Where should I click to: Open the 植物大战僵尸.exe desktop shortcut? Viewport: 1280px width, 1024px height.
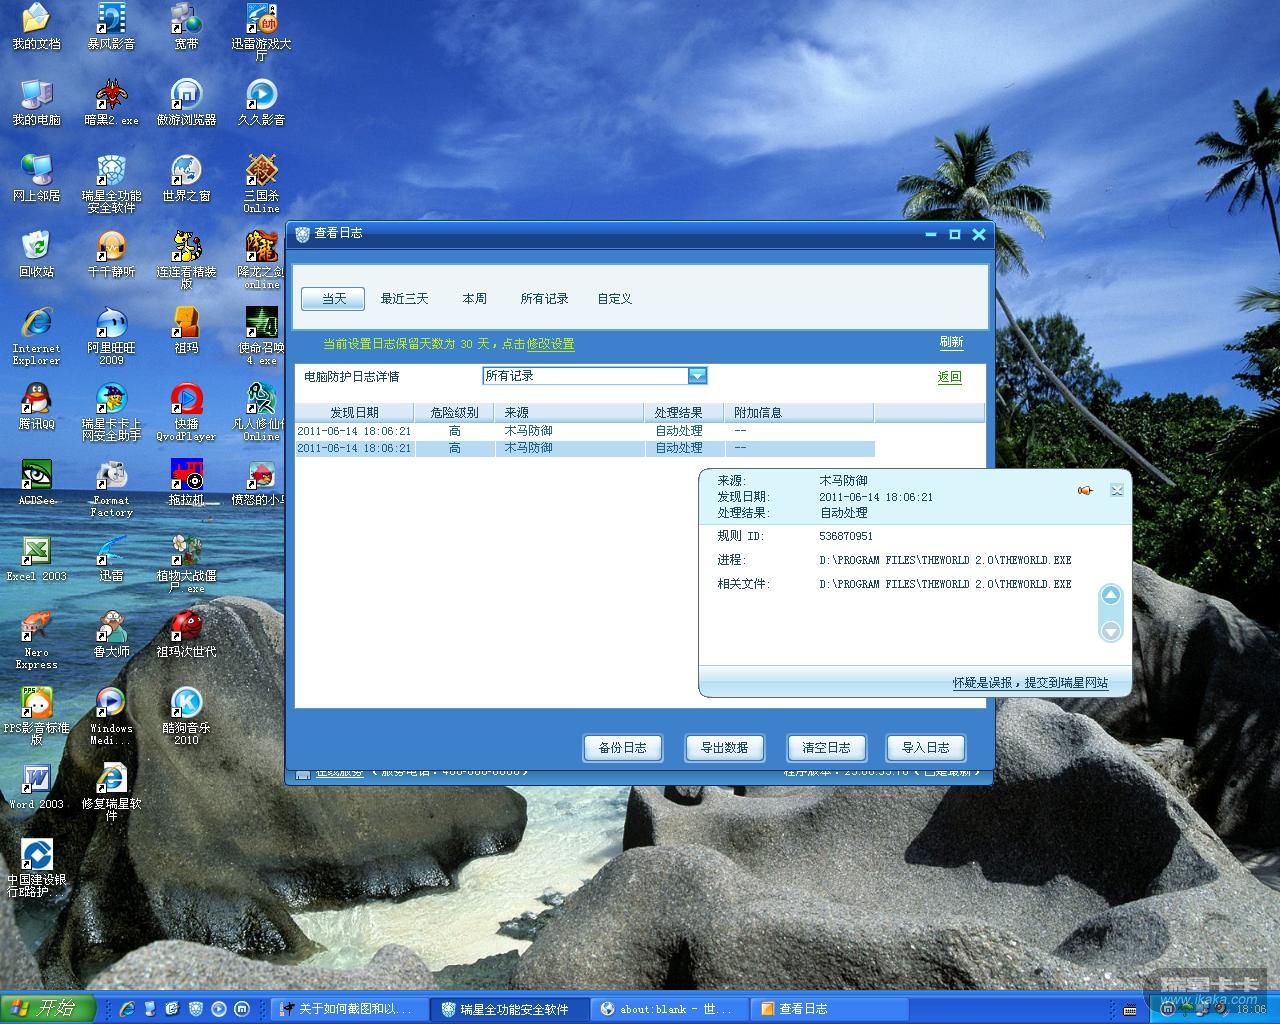[186, 564]
